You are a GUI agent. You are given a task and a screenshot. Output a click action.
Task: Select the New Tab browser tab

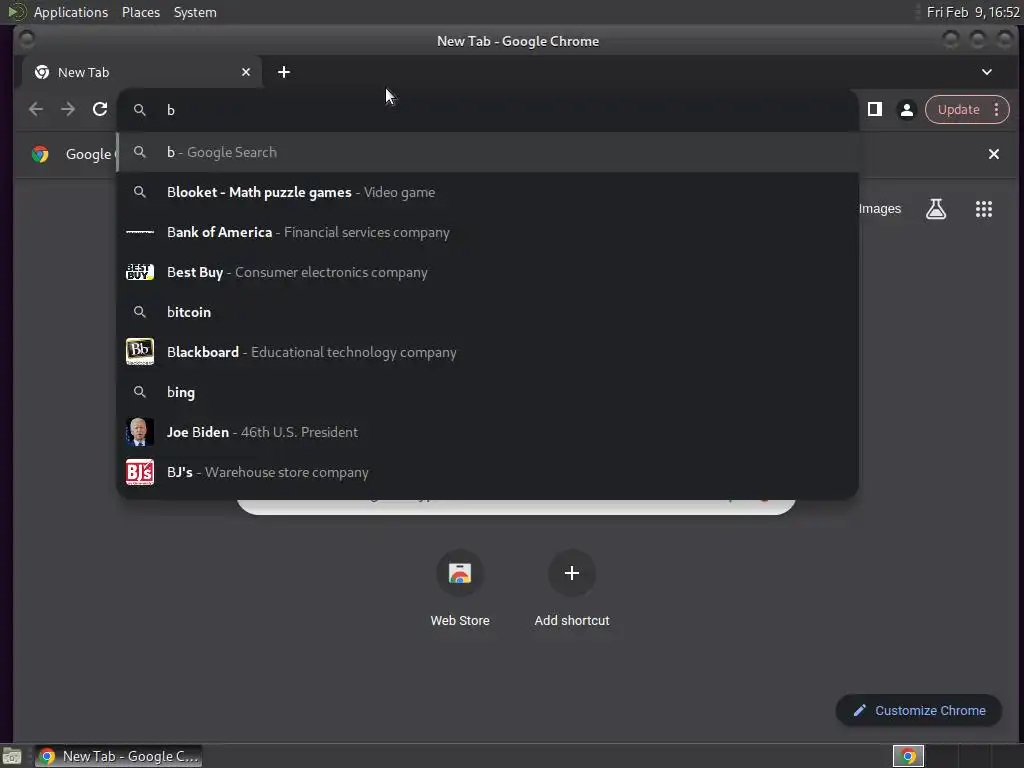[x=142, y=72]
